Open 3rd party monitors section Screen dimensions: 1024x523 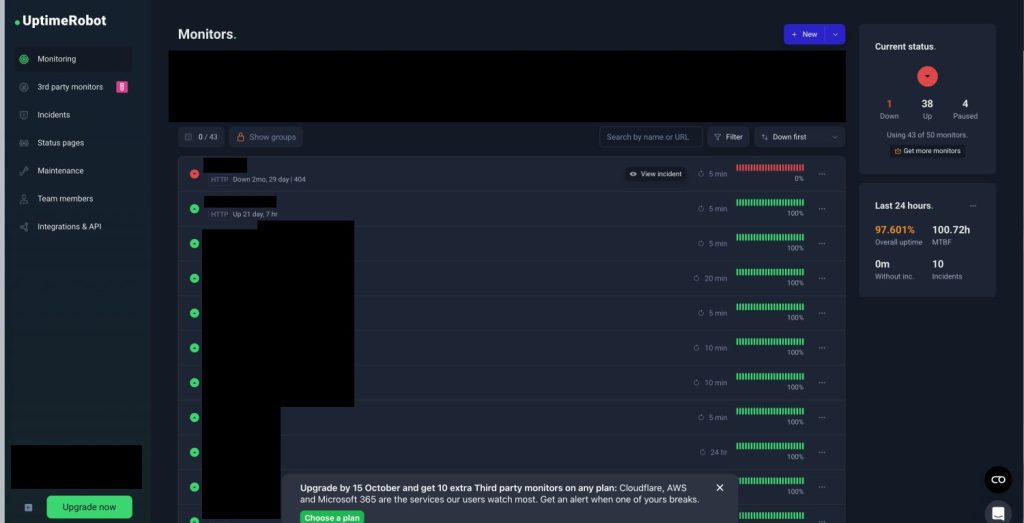point(70,87)
